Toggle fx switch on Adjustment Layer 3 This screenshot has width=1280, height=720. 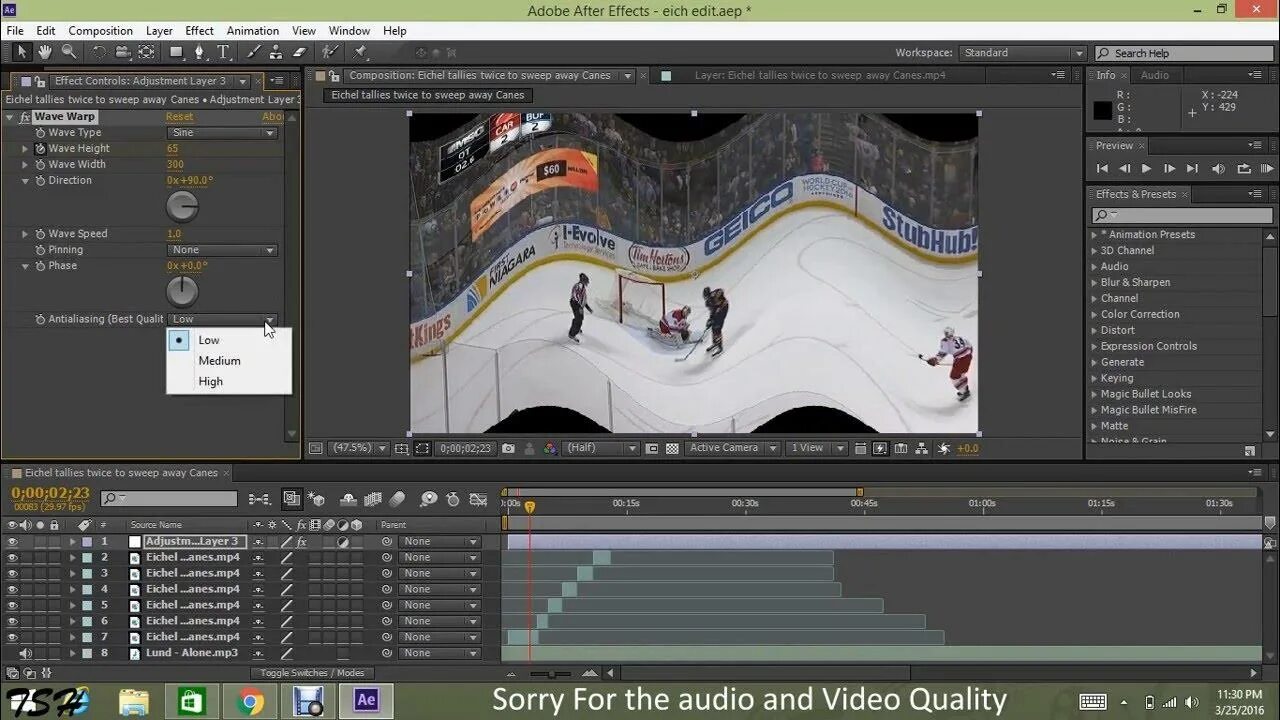[x=301, y=541]
